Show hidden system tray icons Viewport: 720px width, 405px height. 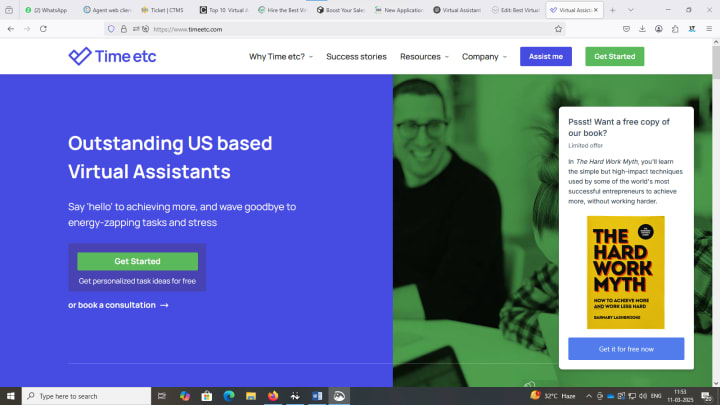click(589, 396)
